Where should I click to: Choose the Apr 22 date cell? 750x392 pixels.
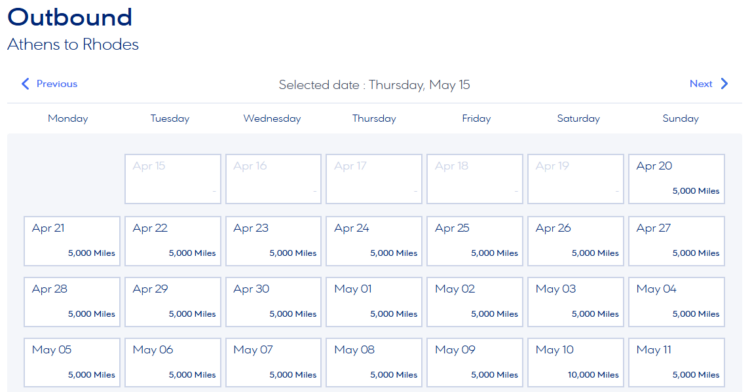click(x=173, y=241)
